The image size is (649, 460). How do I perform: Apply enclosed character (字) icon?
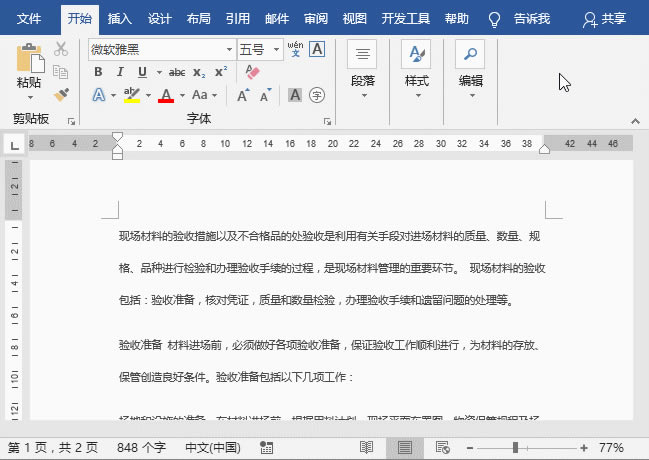click(x=317, y=95)
